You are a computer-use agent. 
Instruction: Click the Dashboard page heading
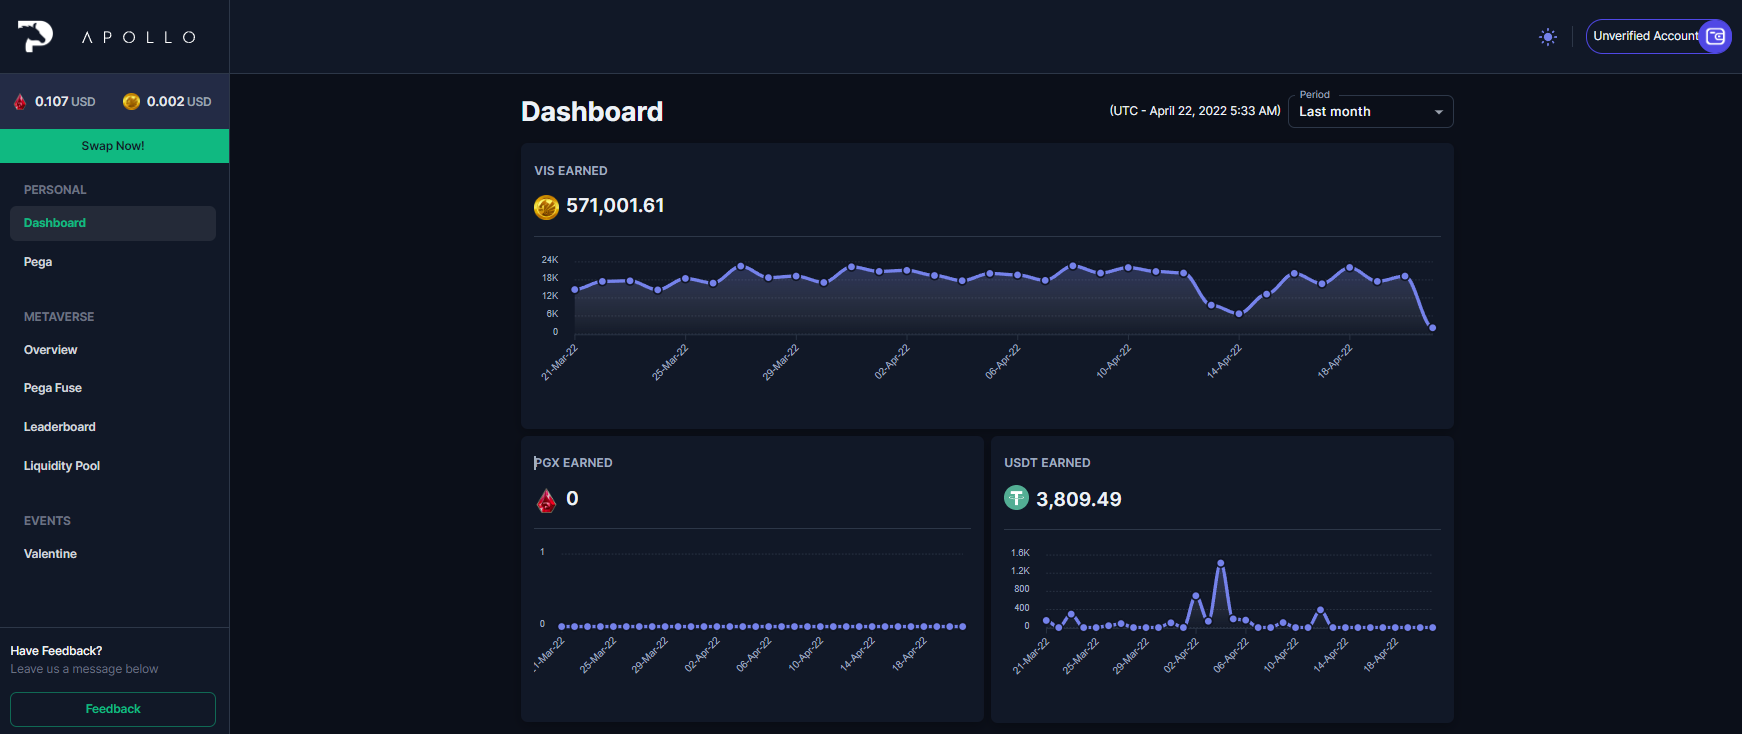592,112
